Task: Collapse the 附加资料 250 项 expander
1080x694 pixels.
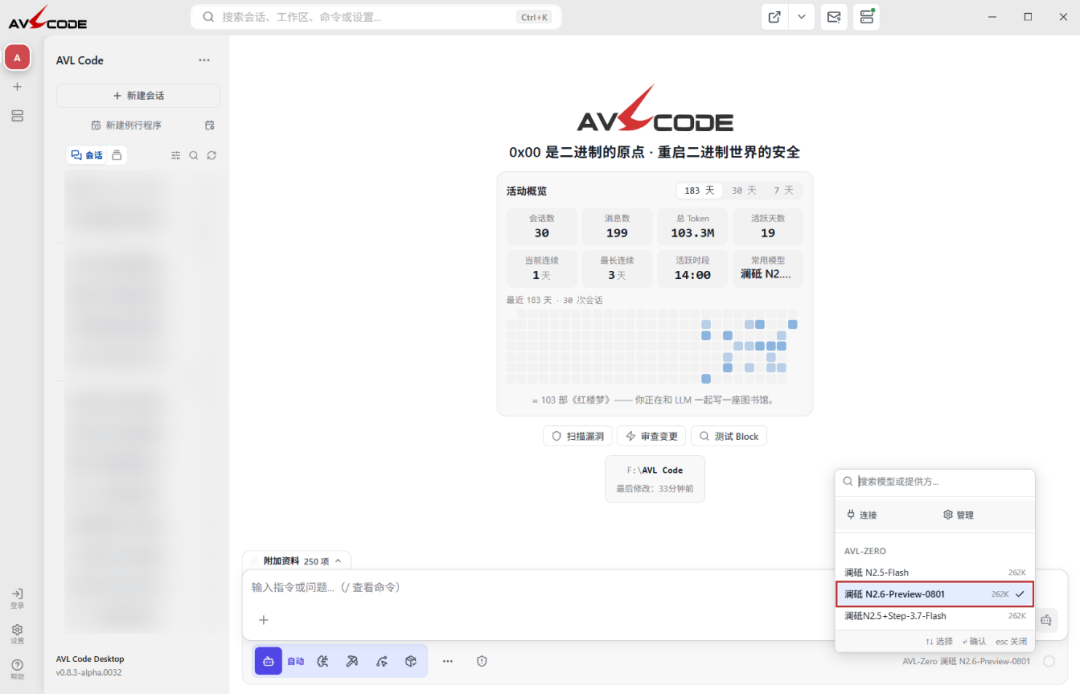Action: (x=297, y=561)
